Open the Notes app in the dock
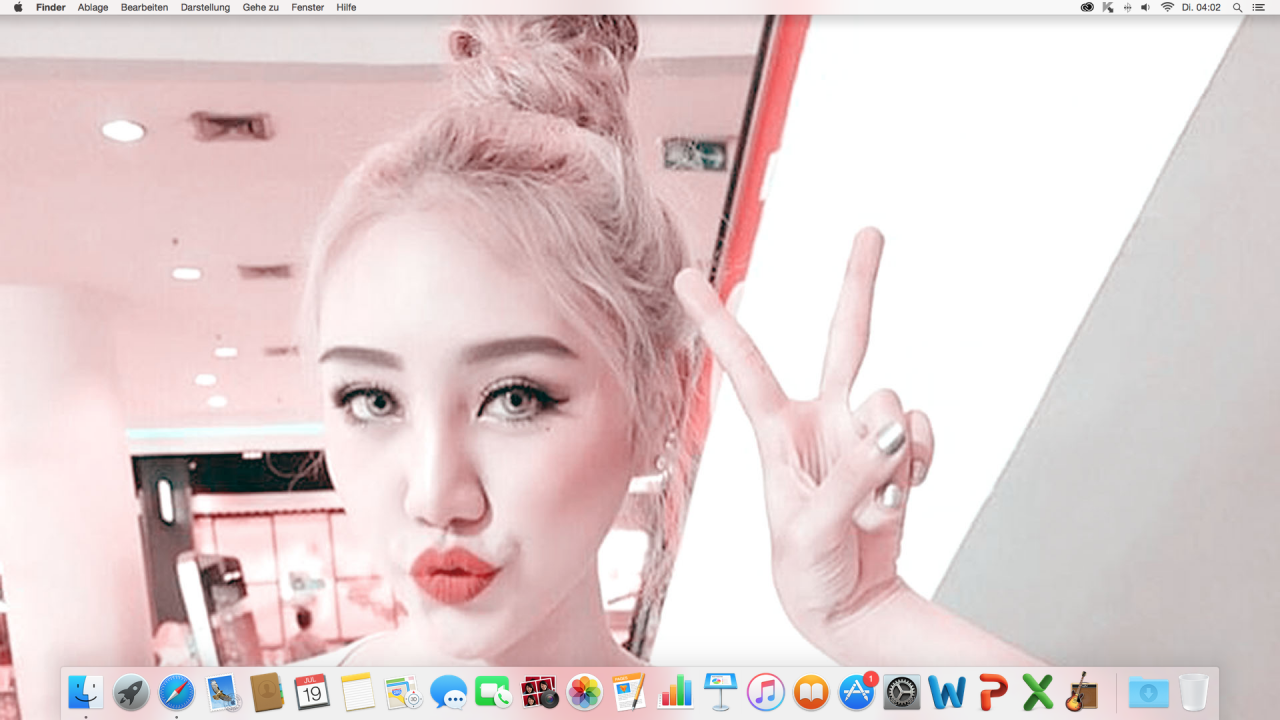Image resolution: width=1280 pixels, height=720 pixels. (357, 692)
